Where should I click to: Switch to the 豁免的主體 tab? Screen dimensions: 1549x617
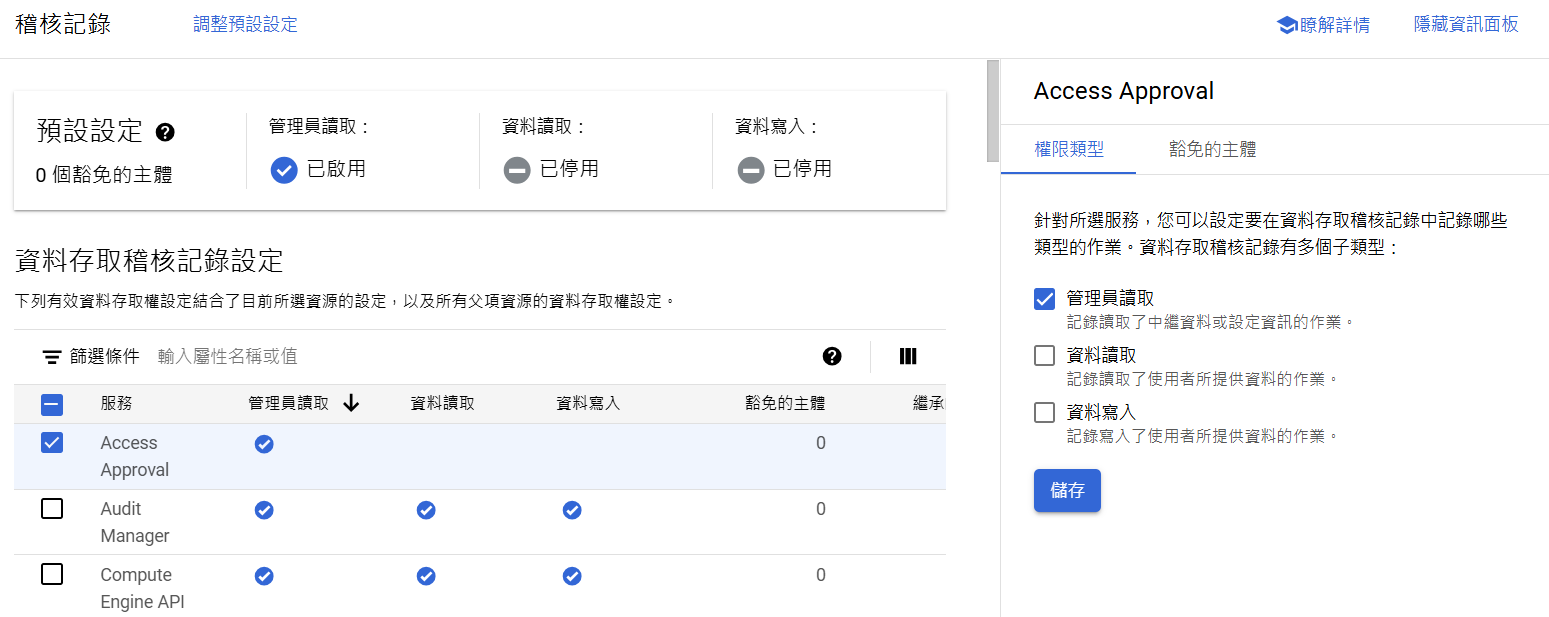(x=1212, y=150)
